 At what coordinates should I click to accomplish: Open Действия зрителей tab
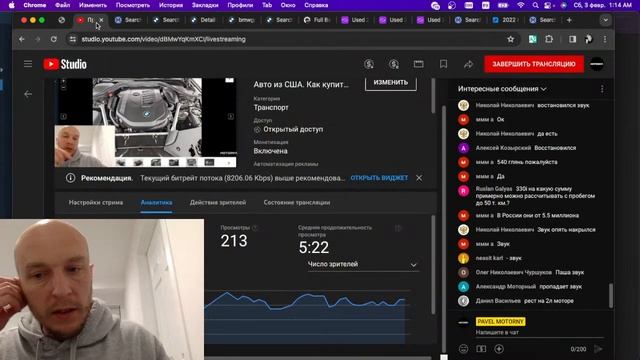coord(218,202)
